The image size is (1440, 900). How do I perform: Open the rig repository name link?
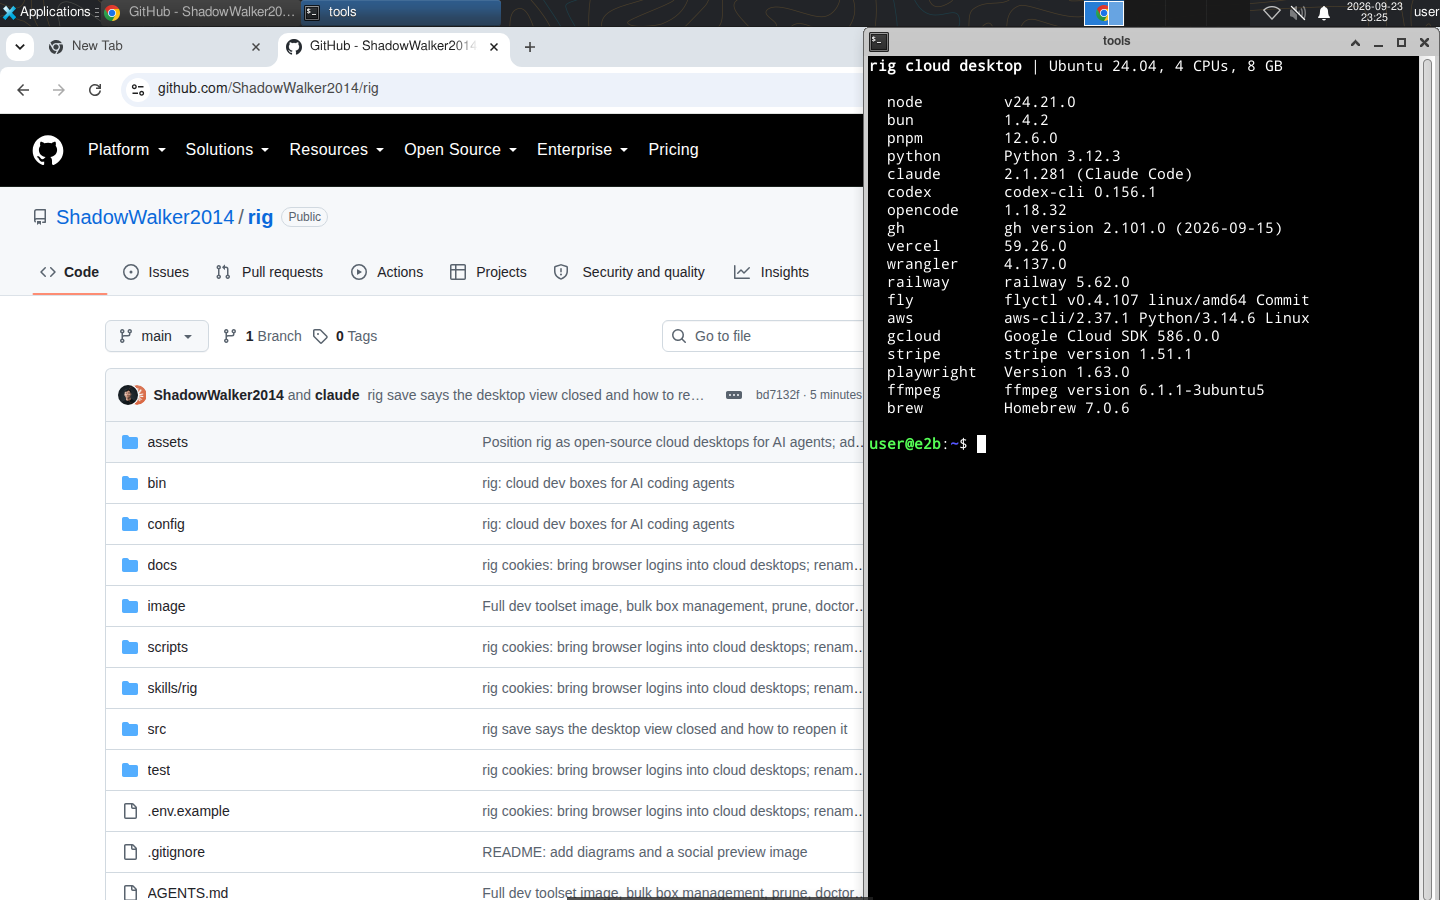260,217
